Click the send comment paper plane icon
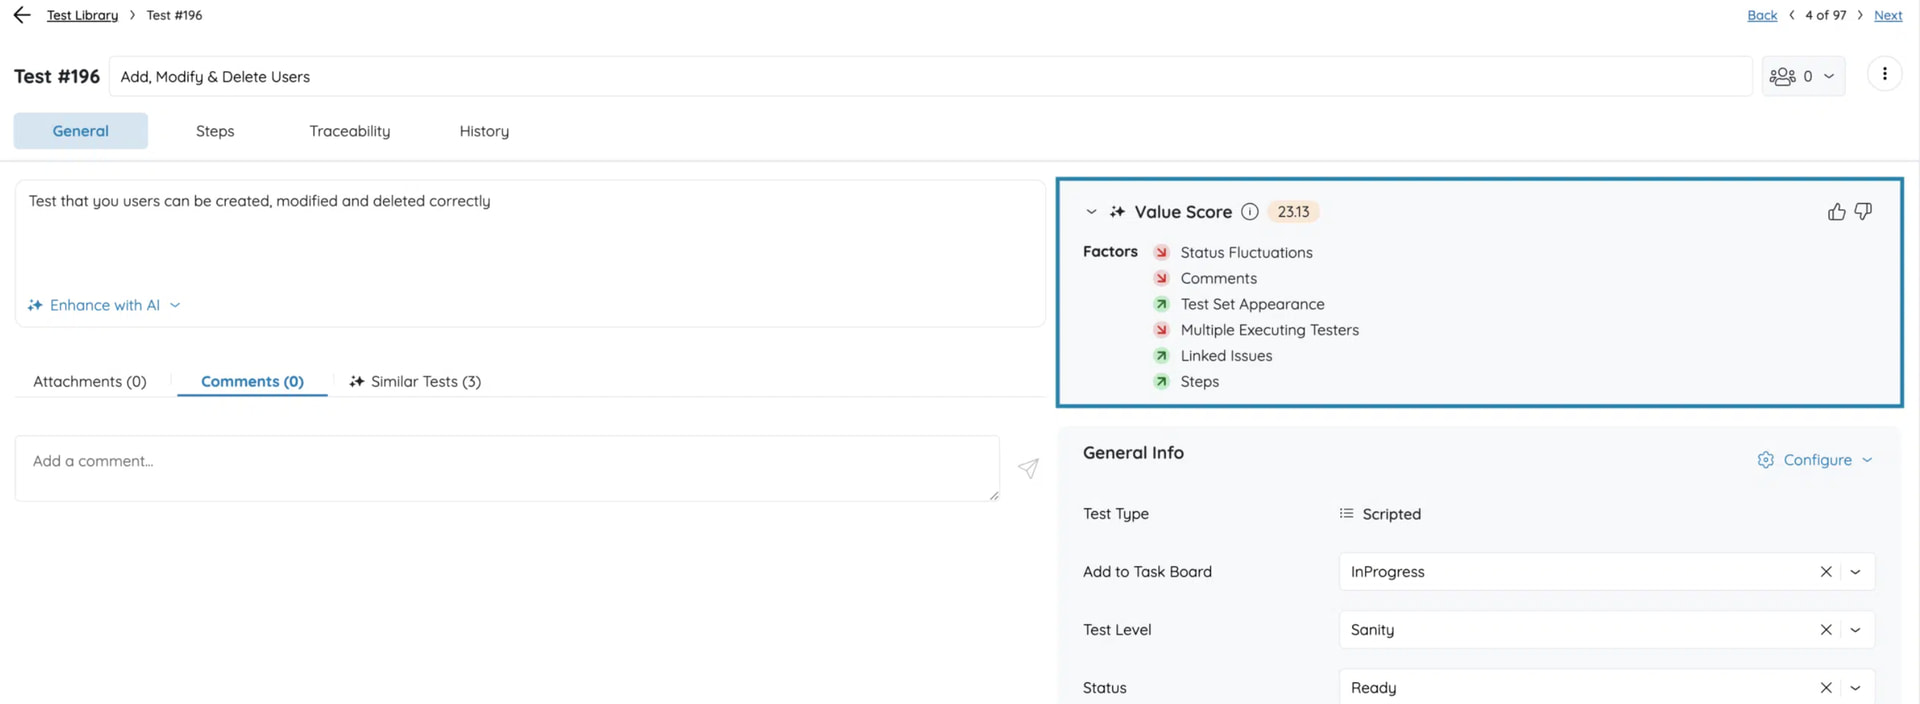This screenshot has height=704, width=1920. [x=1028, y=468]
